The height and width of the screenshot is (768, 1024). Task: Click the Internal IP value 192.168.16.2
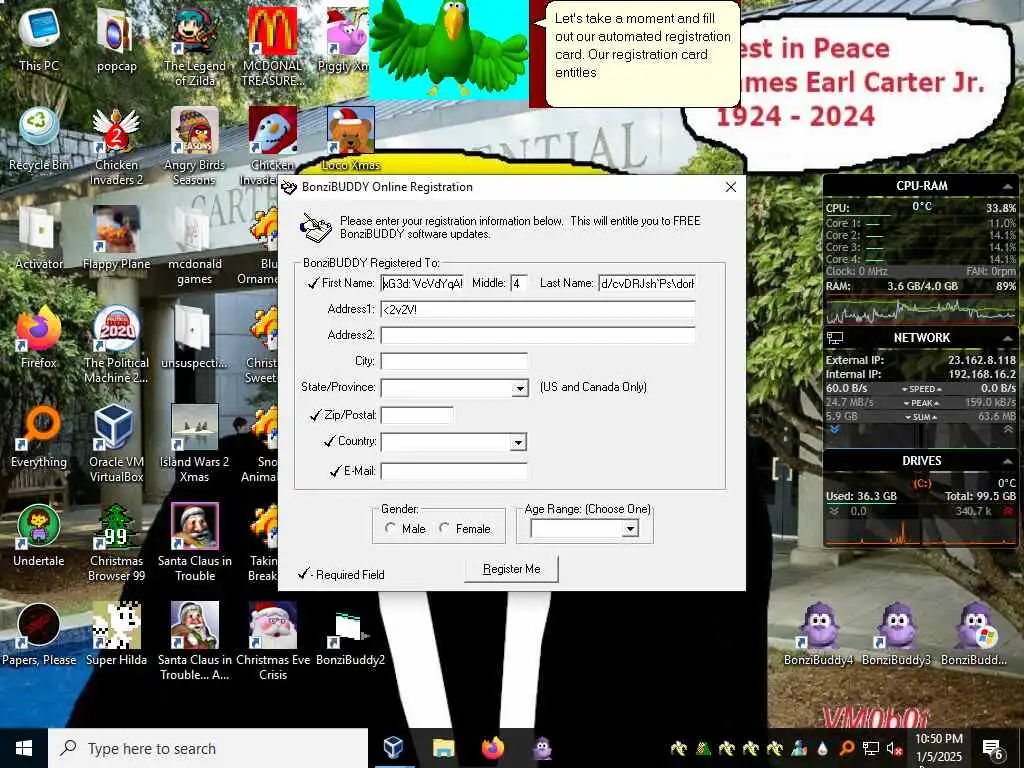pyautogui.click(x=982, y=374)
